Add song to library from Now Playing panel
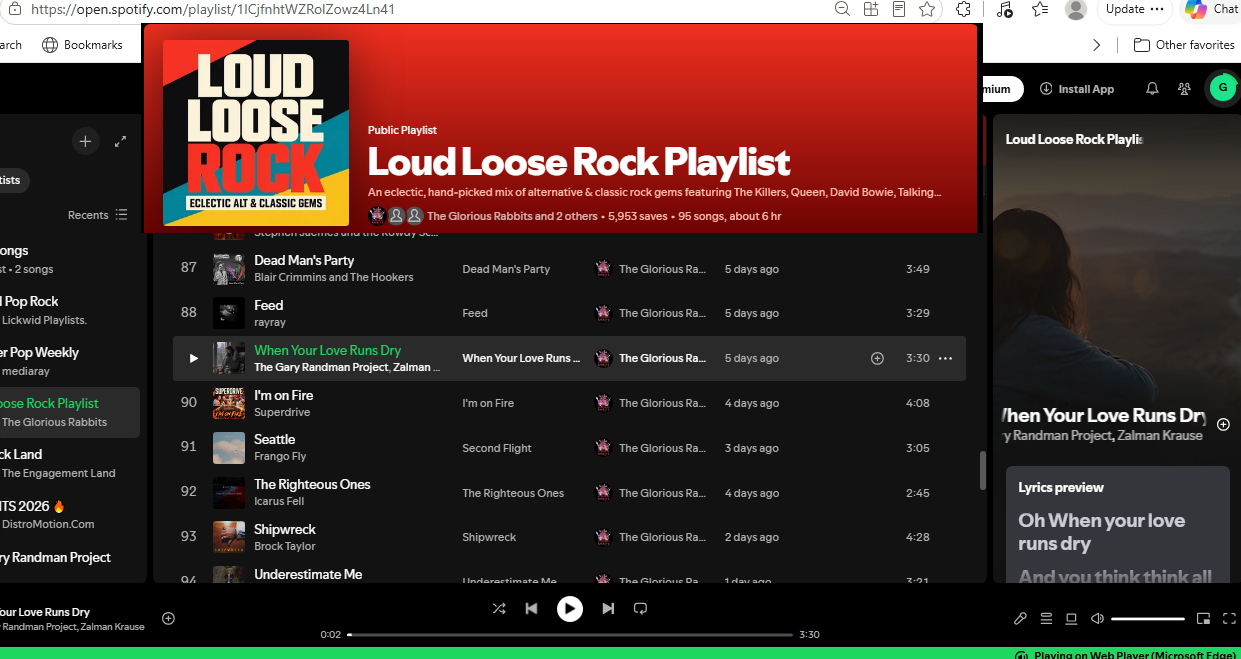Viewport: 1241px width, 659px height. click(1223, 424)
